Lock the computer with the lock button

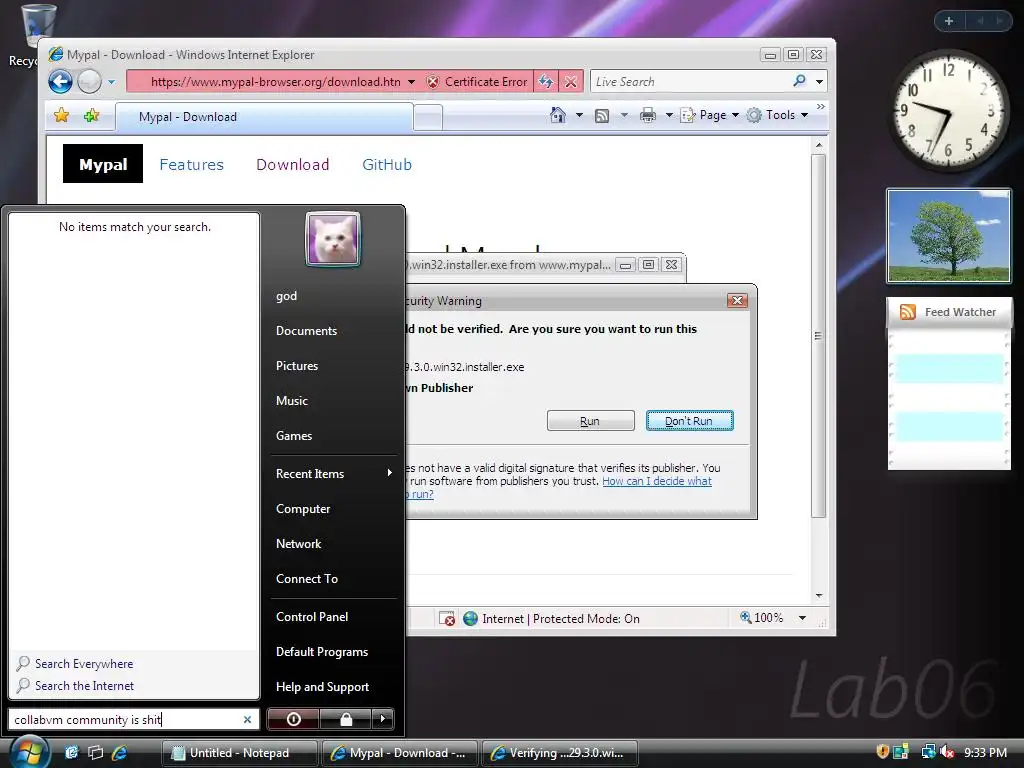click(x=345, y=719)
